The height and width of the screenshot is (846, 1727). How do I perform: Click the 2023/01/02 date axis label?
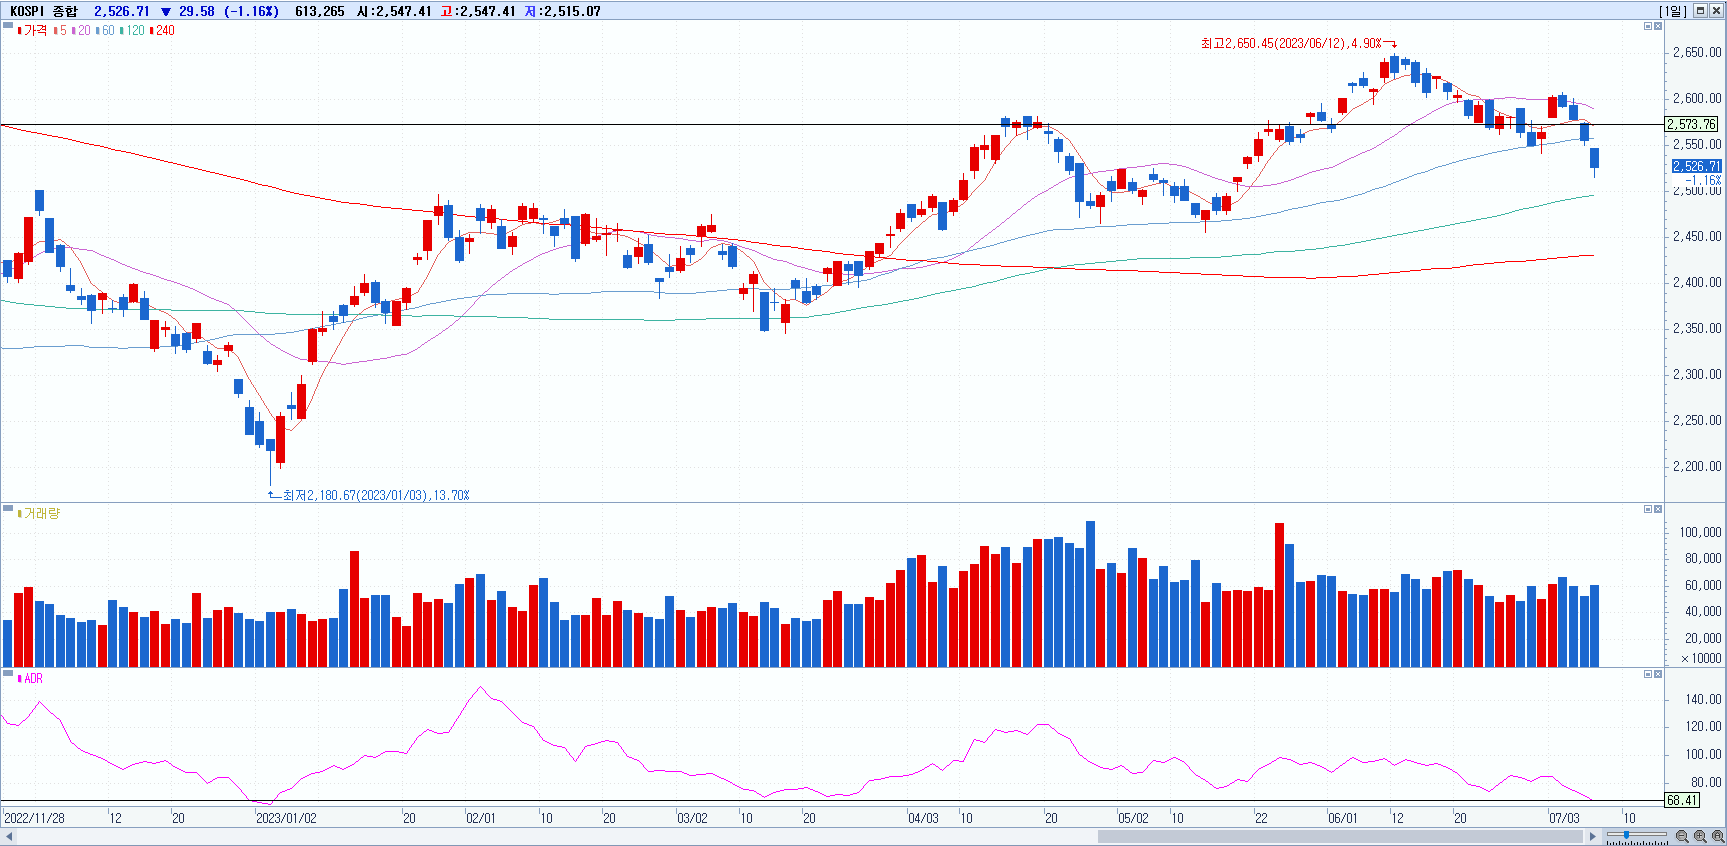point(286,818)
